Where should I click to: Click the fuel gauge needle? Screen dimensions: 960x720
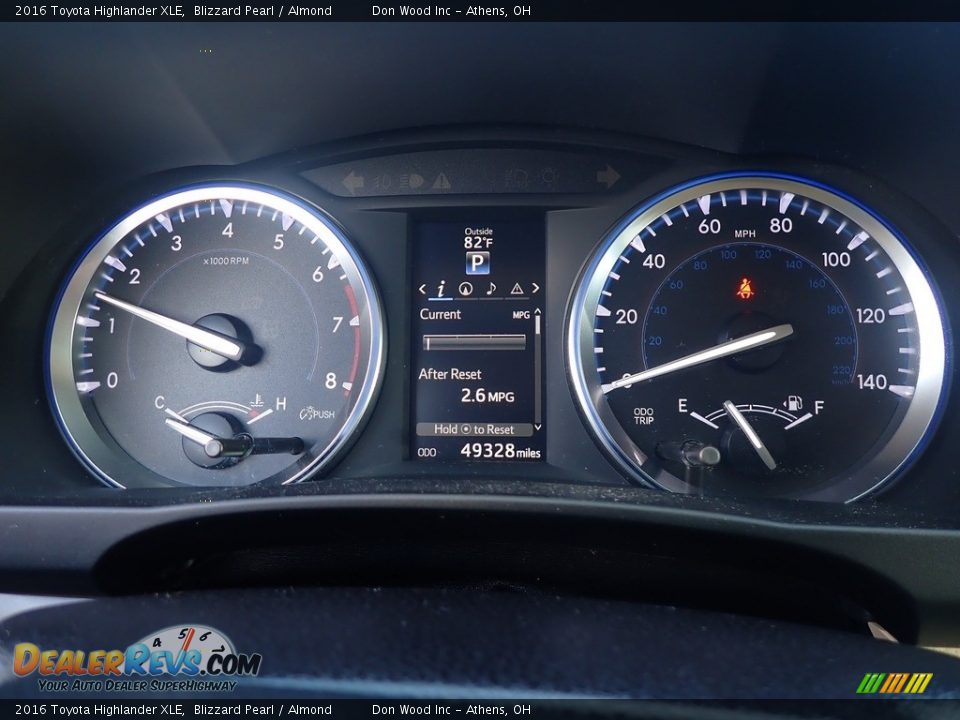(749, 435)
